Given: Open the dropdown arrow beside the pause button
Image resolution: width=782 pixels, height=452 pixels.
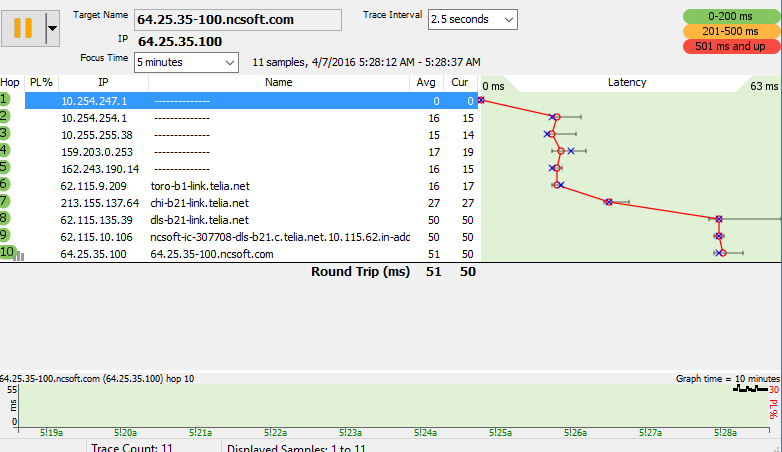Looking at the screenshot, I should [x=52, y=28].
